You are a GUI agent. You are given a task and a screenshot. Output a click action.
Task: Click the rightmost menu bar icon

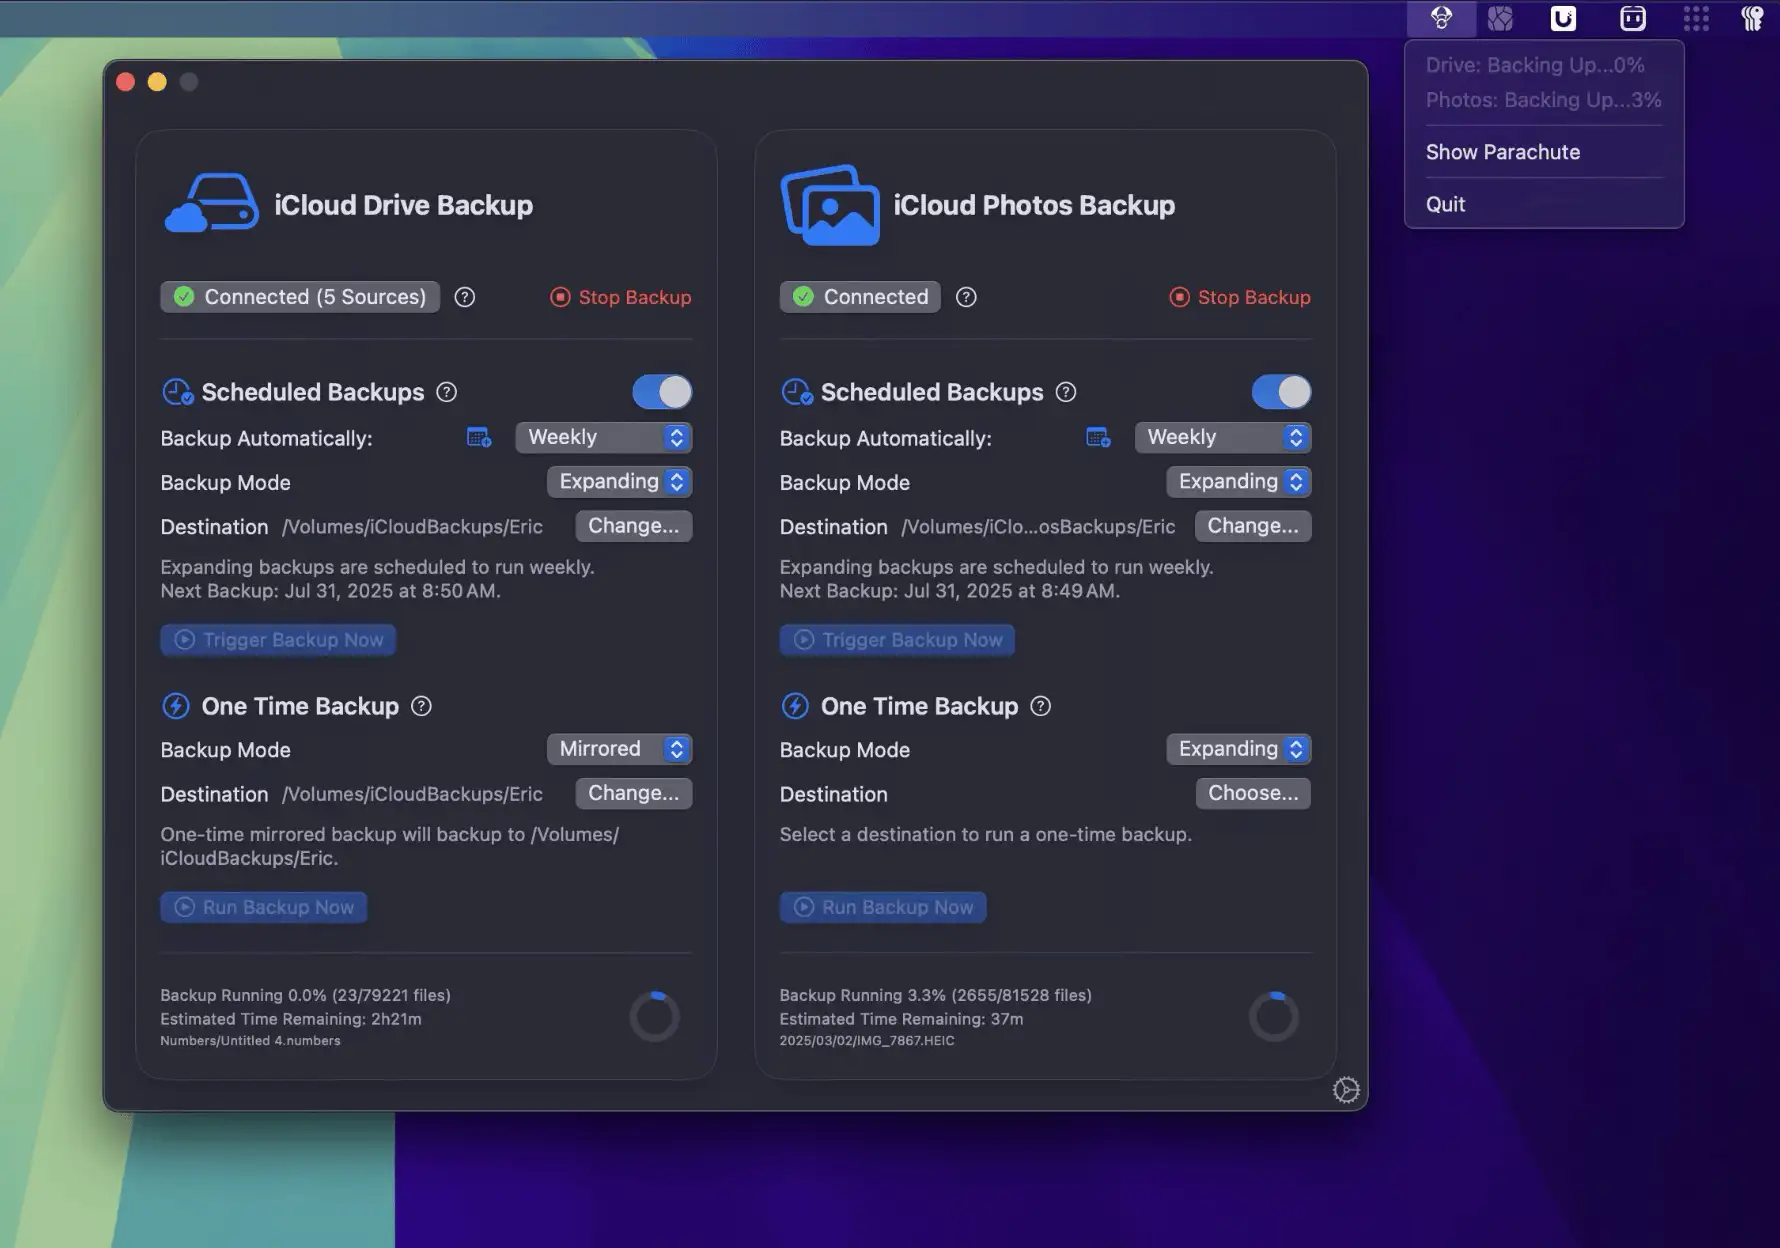point(1752,18)
